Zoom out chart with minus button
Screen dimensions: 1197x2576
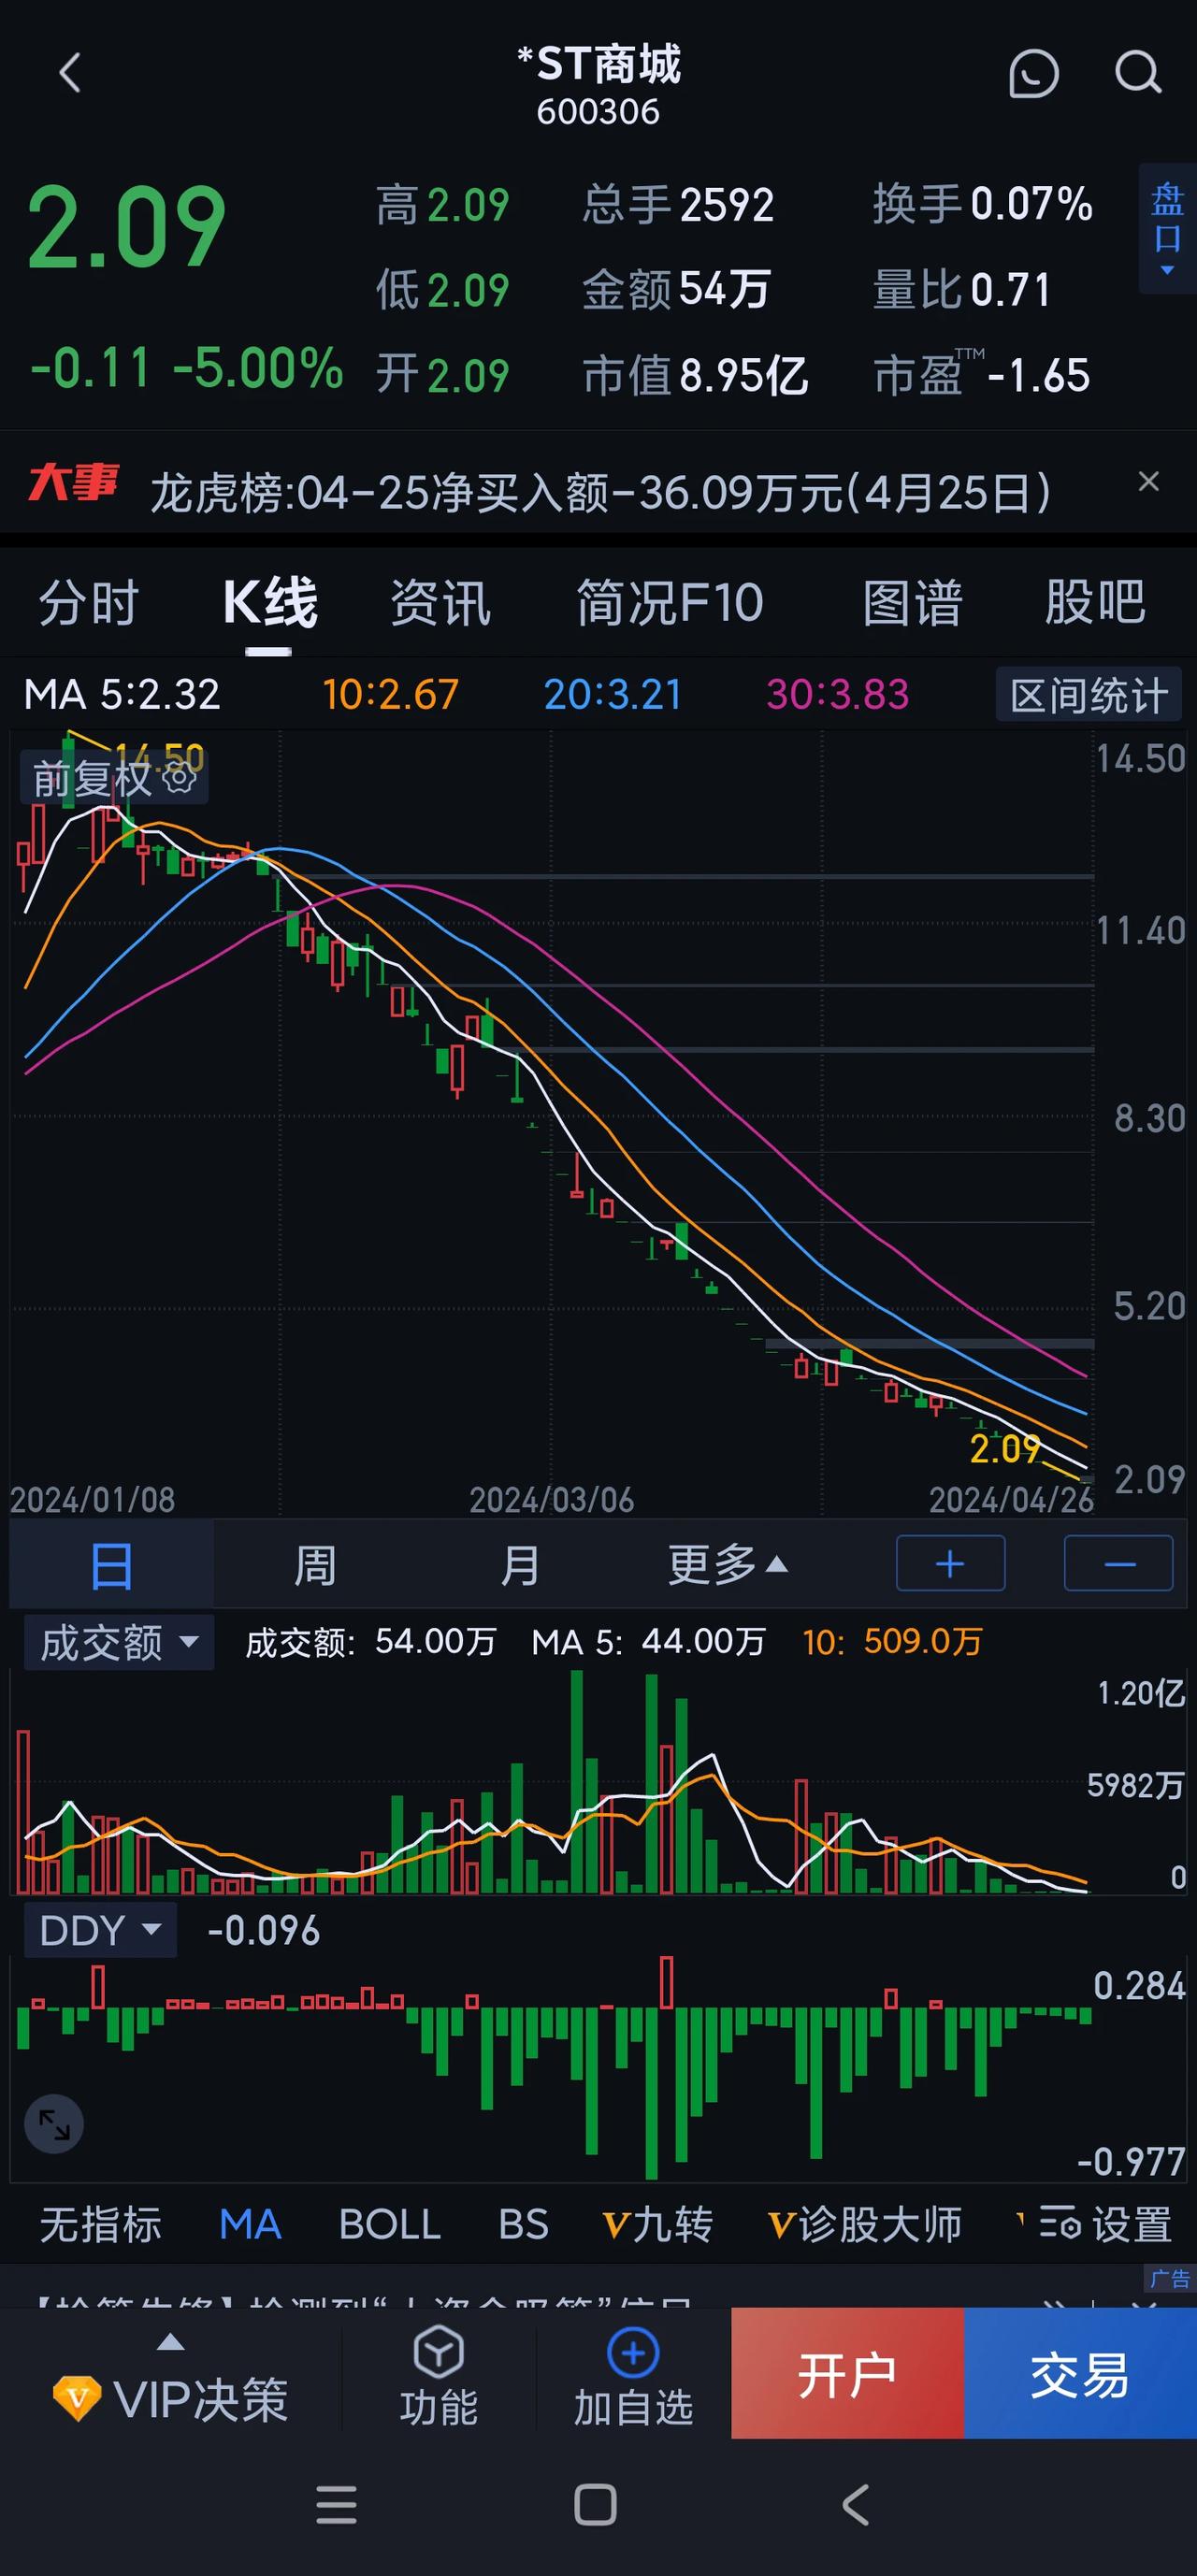tap(1119, 1563)
